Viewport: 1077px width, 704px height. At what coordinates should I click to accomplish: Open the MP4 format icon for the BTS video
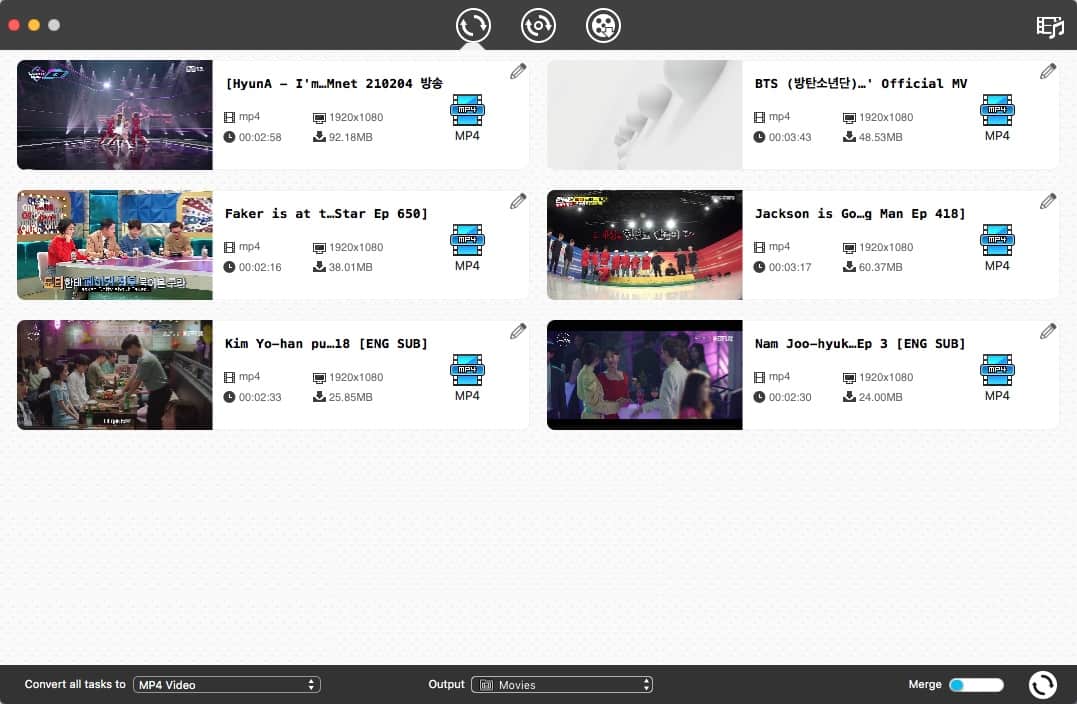click(997, 110)
